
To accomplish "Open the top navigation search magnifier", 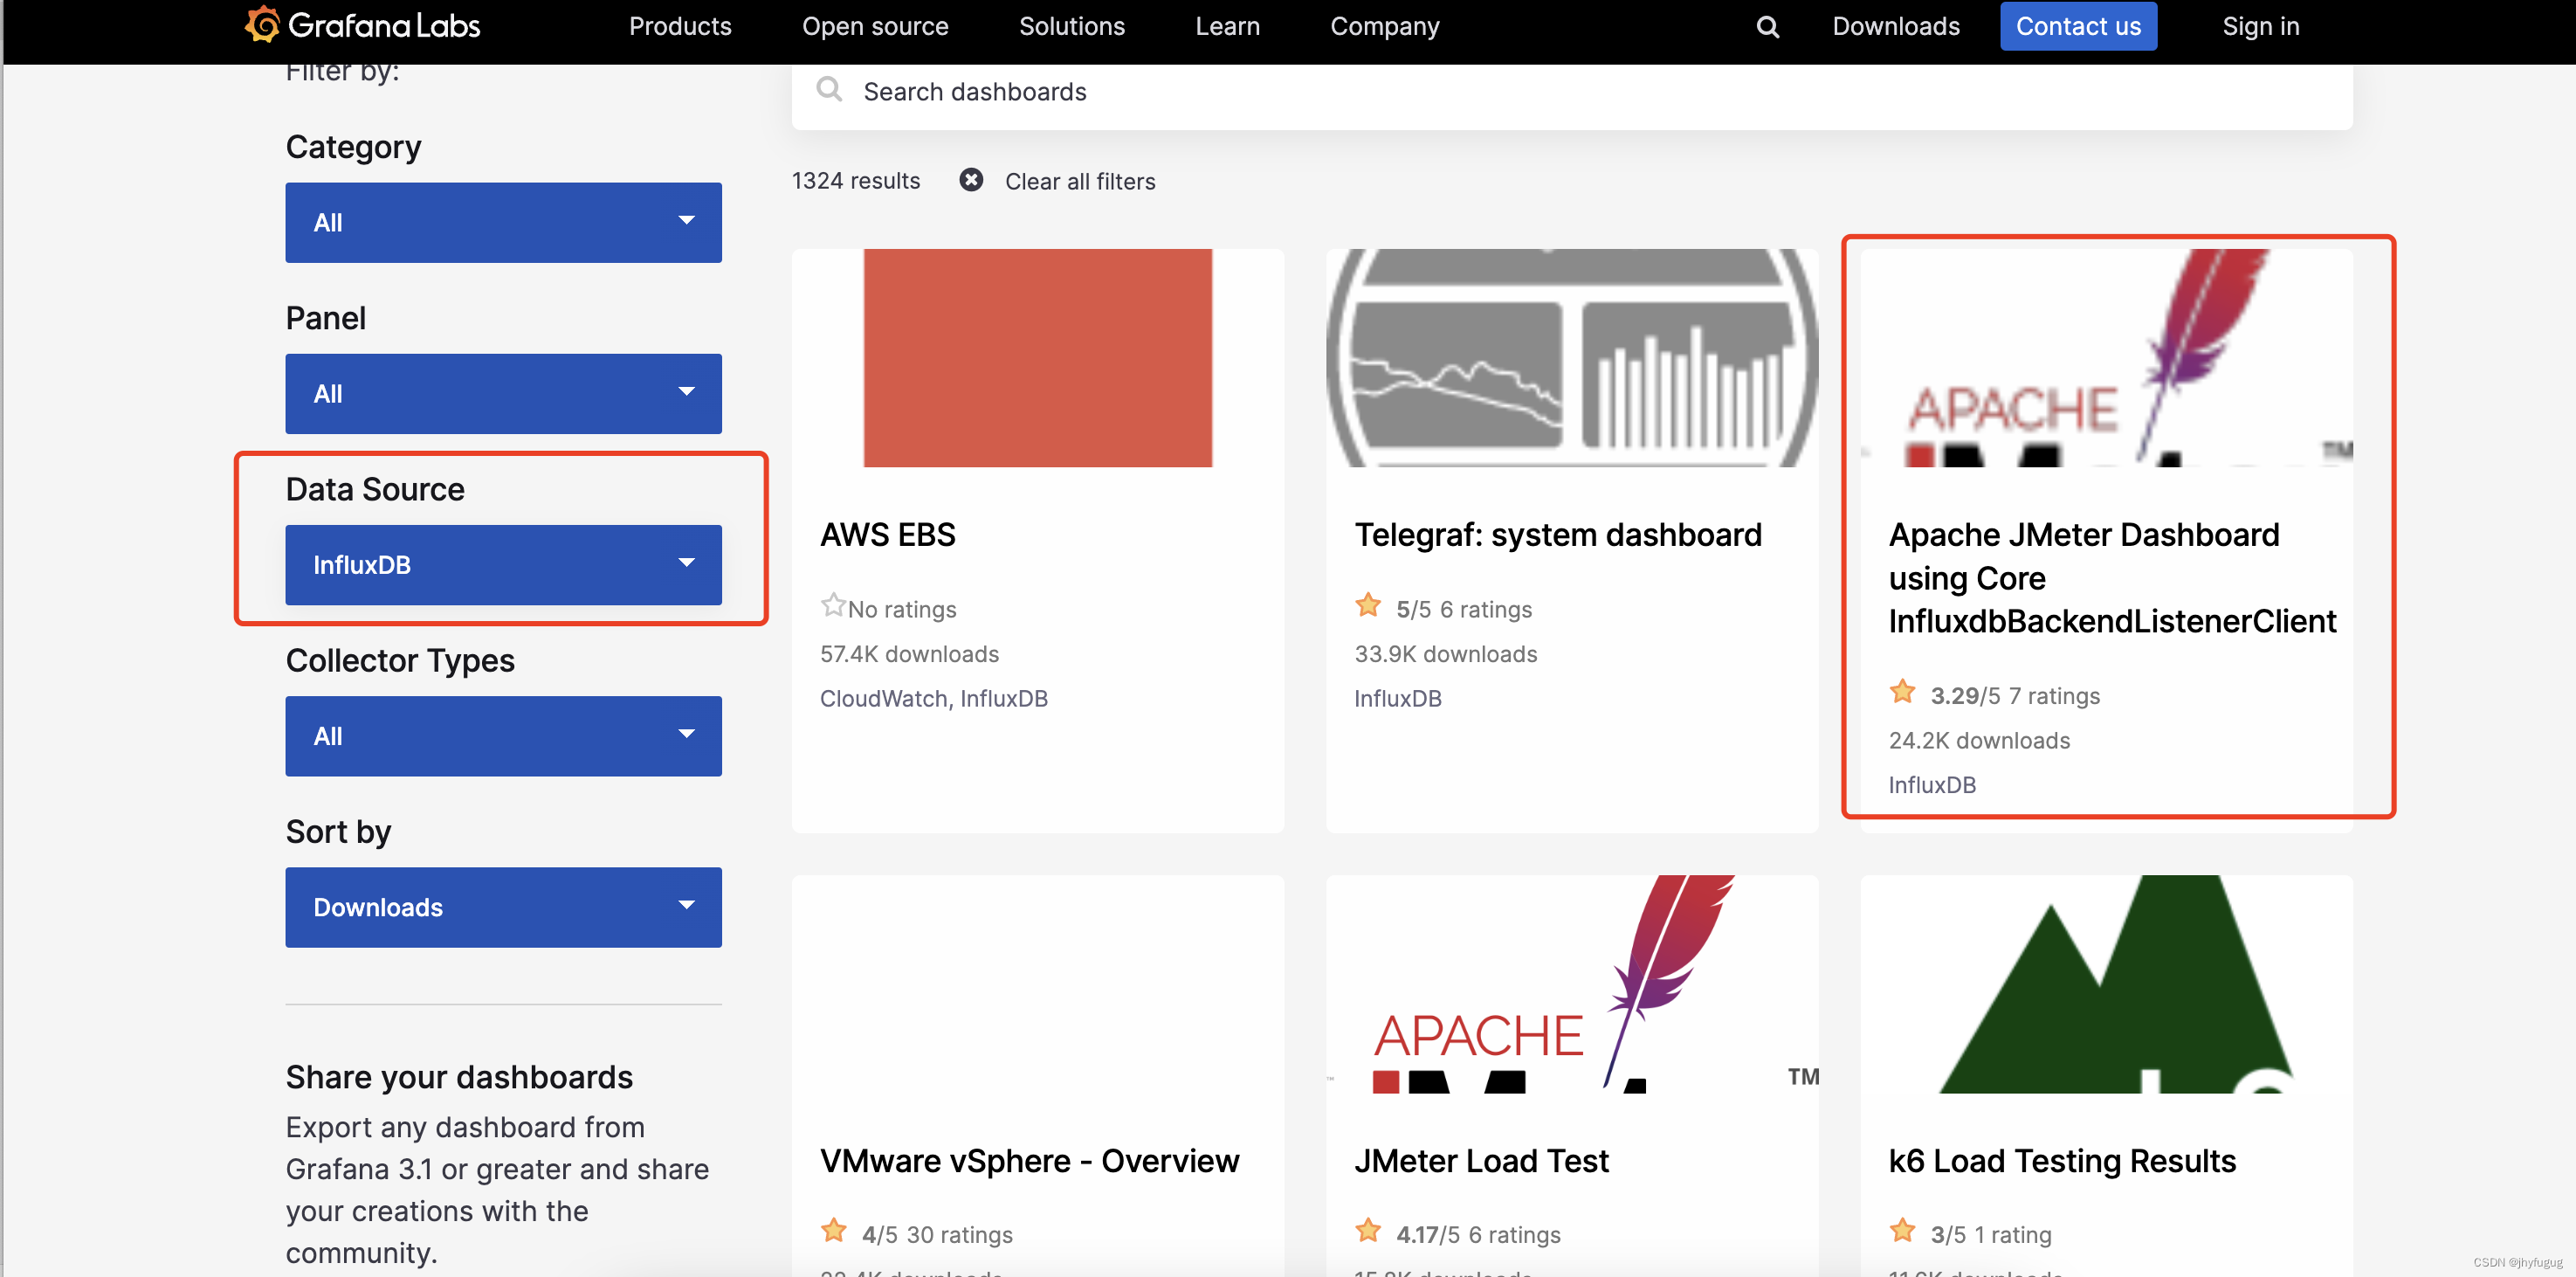I will [x=1767, y=26].
